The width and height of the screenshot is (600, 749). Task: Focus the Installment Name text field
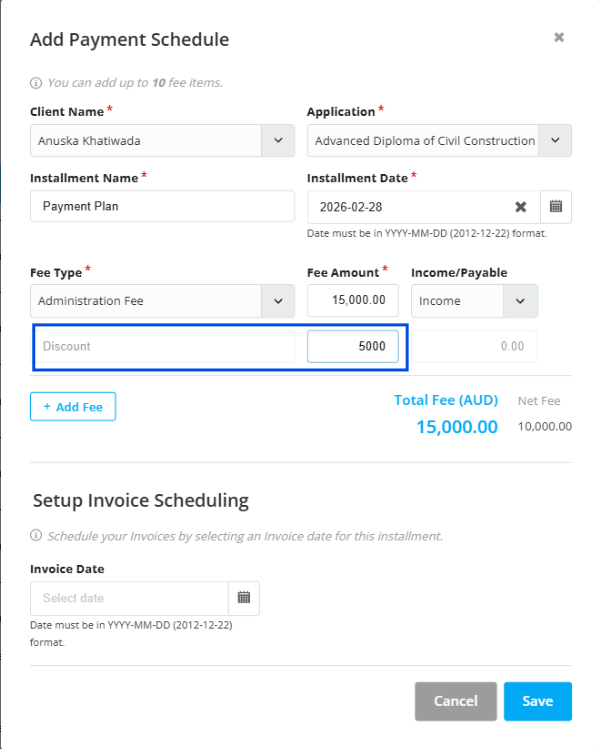point(162,207)
